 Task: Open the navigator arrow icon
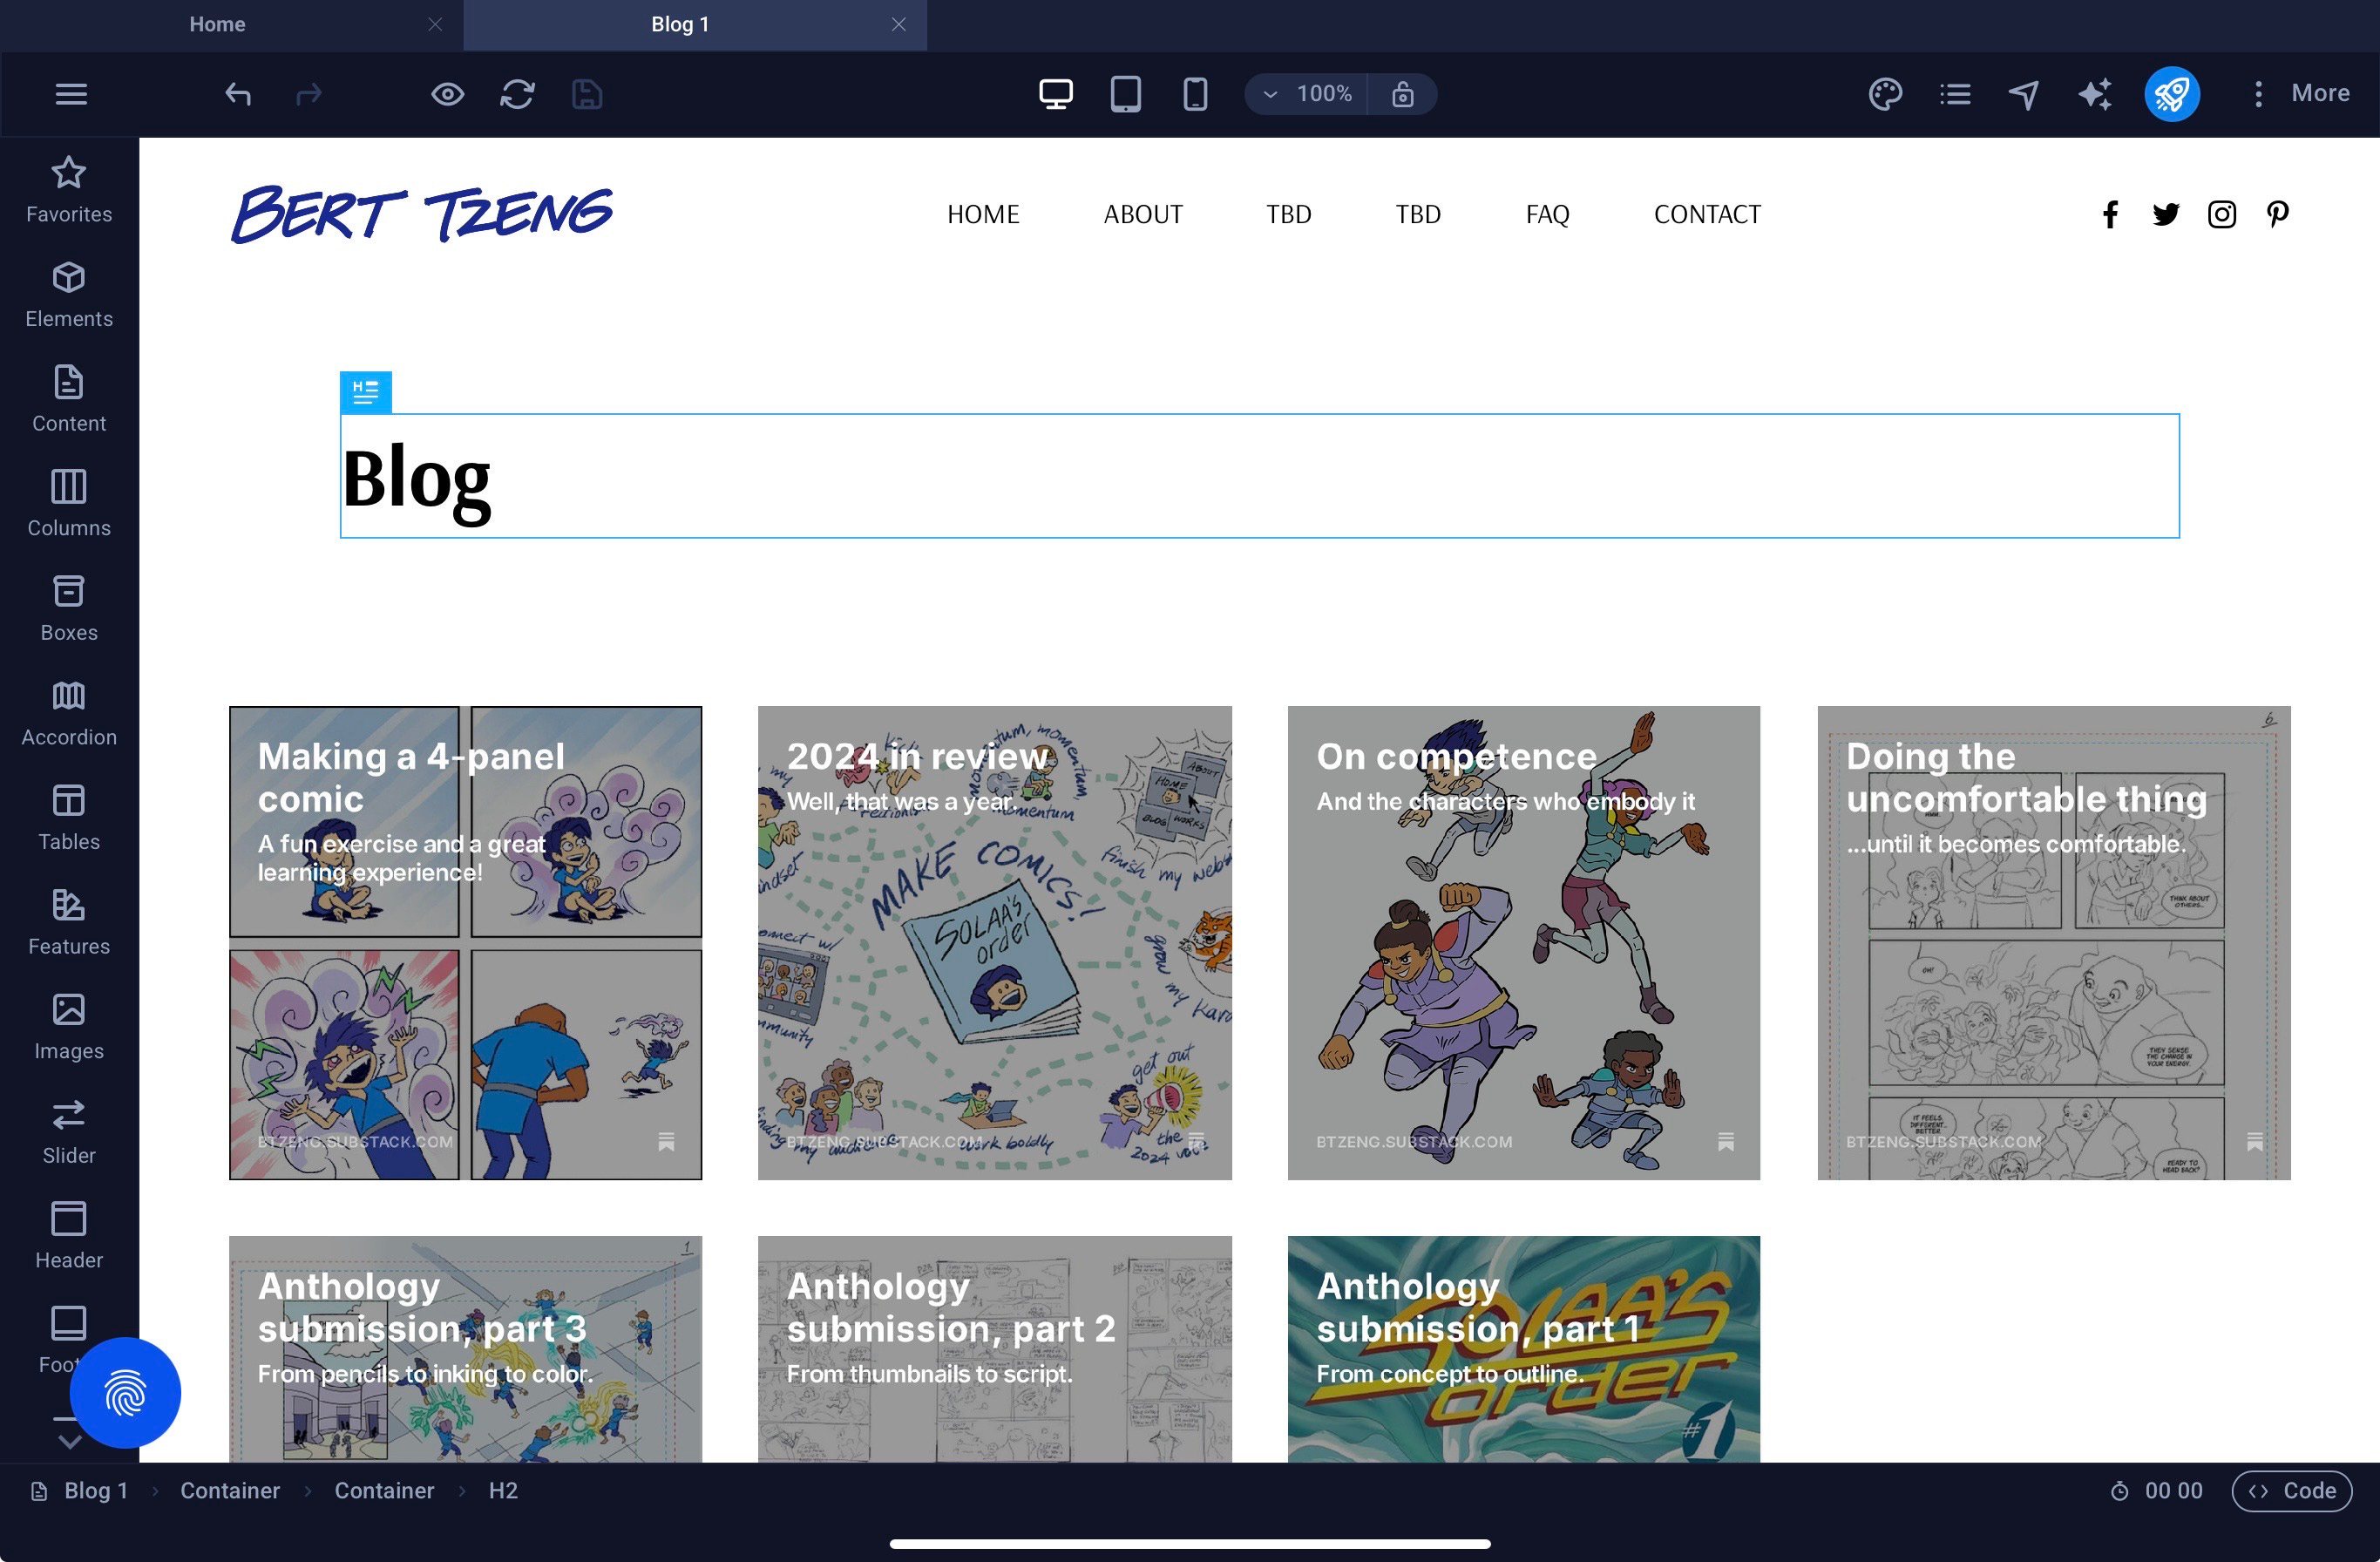coord(2024,94)
